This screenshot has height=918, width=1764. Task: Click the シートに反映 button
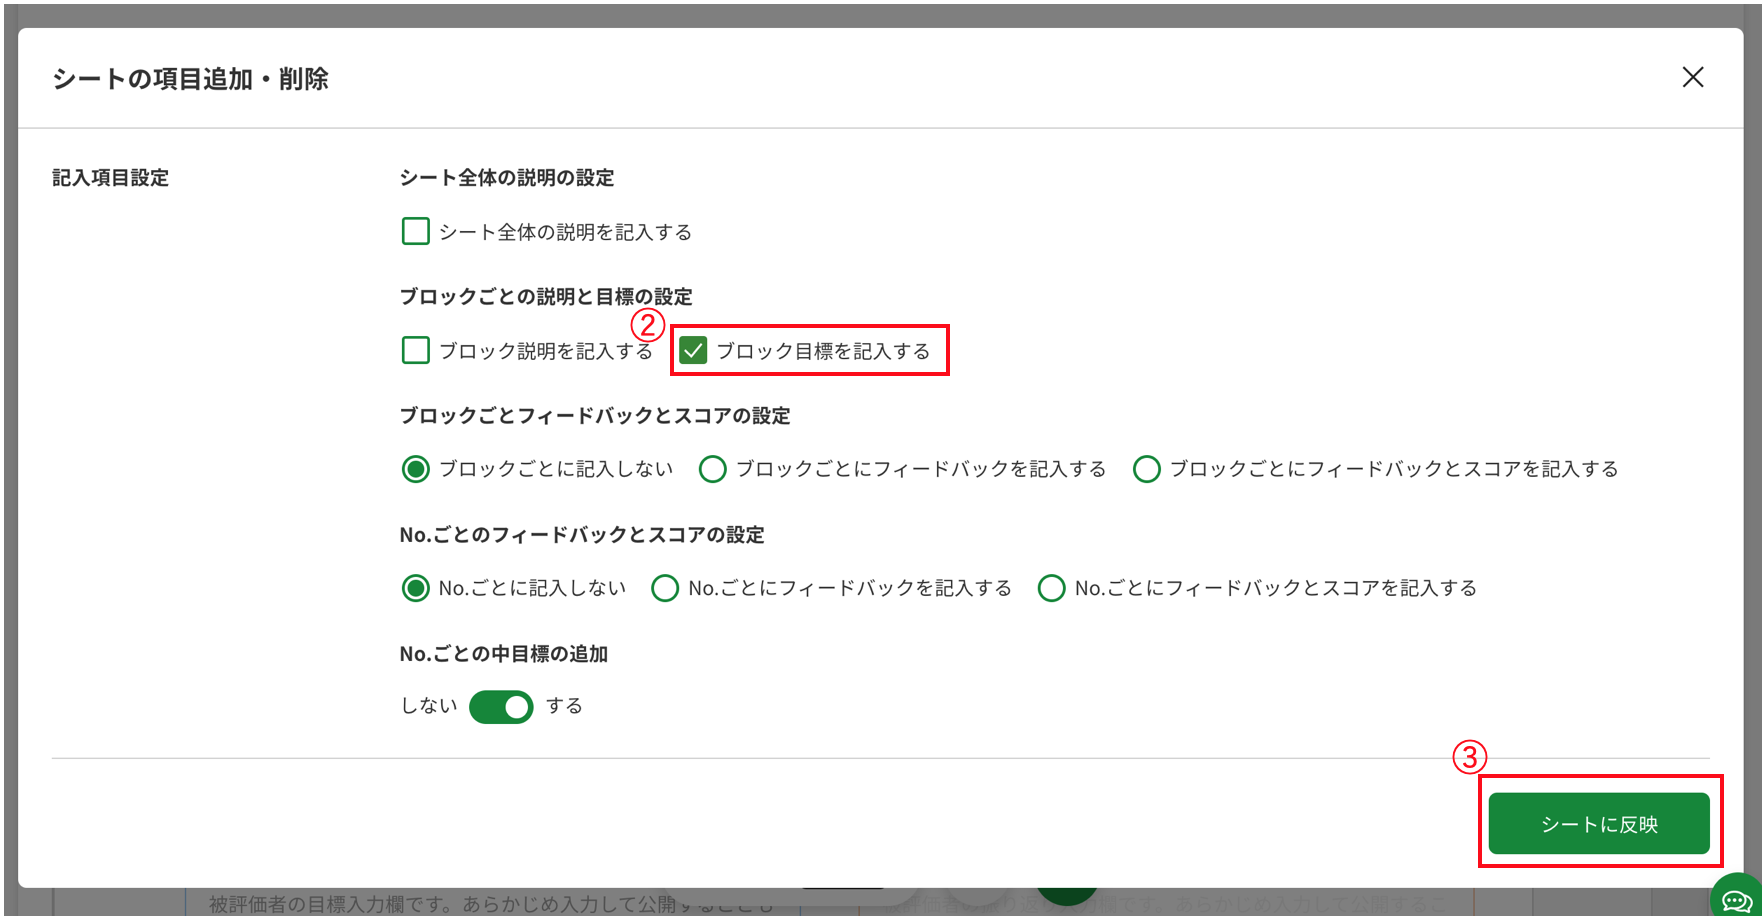[1599, 824]
